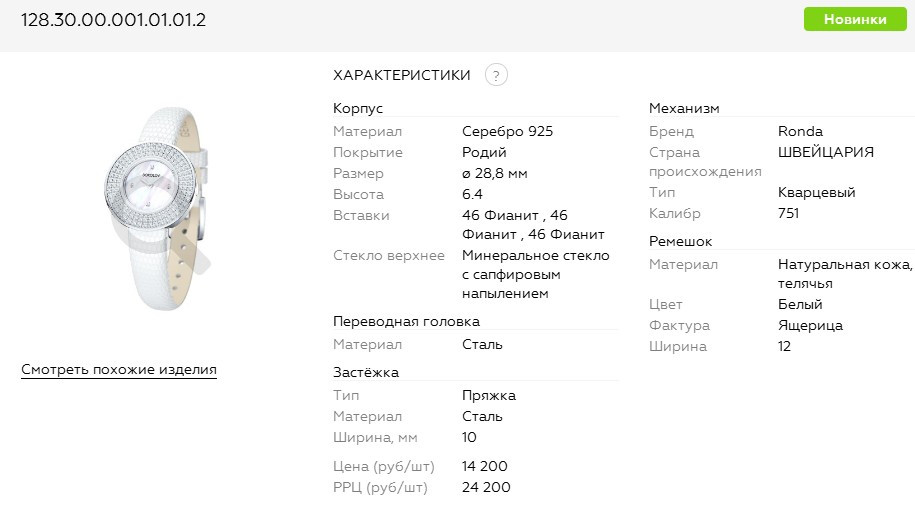This screenshot has height=511, width=915.
Task: Click the РРЦ (руб/шт) label
Action: 380,488
